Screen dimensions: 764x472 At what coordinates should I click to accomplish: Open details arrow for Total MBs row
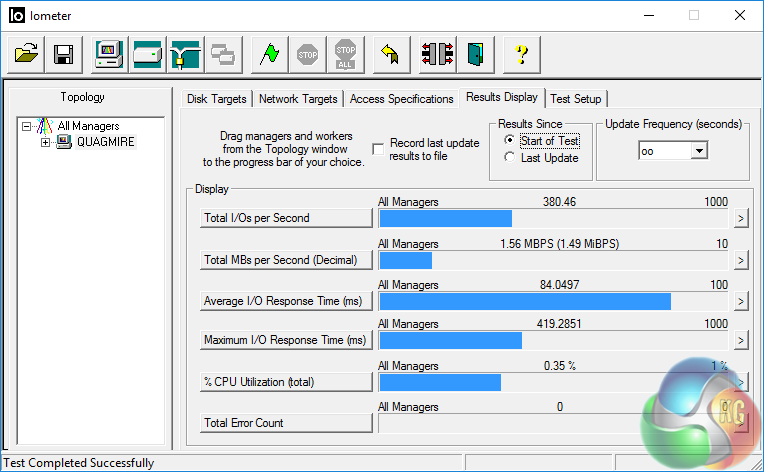(x=741, y=261)
